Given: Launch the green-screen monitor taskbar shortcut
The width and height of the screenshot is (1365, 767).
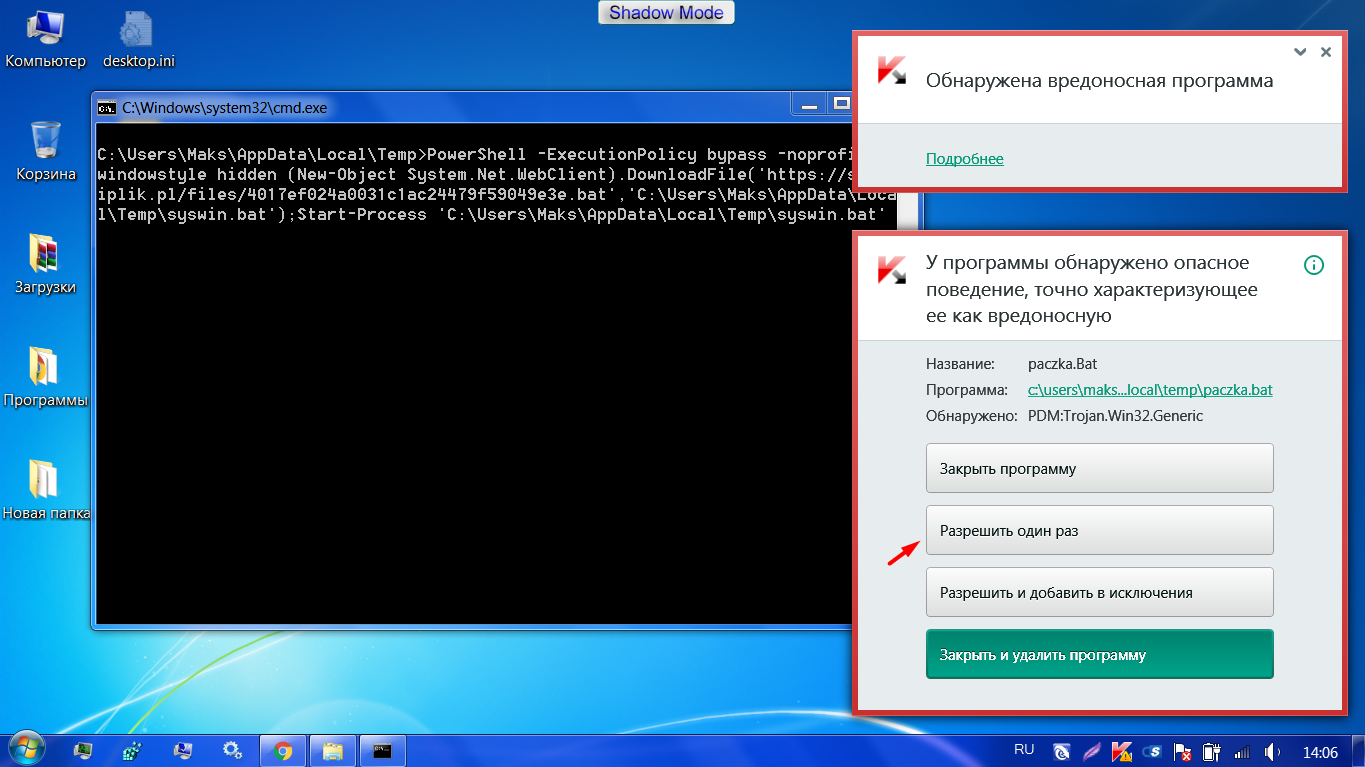Looking at the screenshot, I should [84, 750].
